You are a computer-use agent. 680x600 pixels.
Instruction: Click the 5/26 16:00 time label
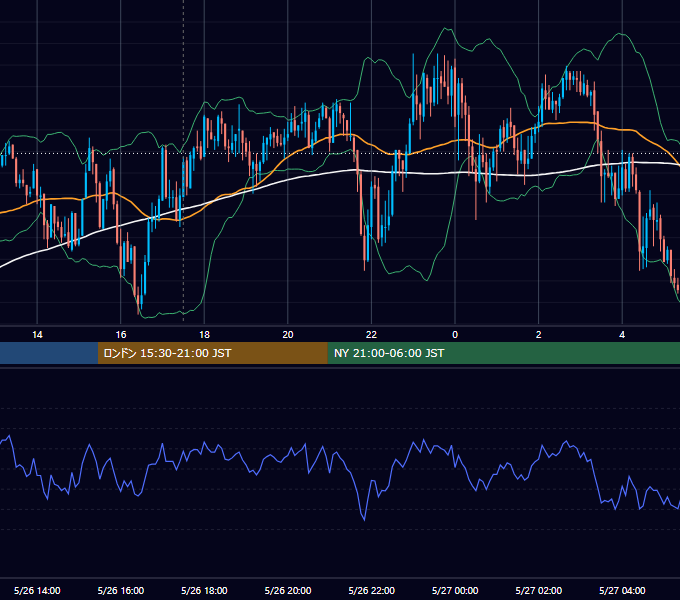[121, 590]
